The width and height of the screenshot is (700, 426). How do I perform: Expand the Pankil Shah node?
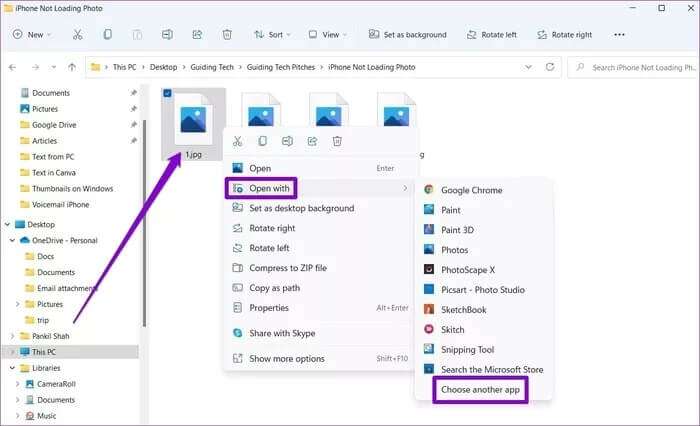point(12,336)
